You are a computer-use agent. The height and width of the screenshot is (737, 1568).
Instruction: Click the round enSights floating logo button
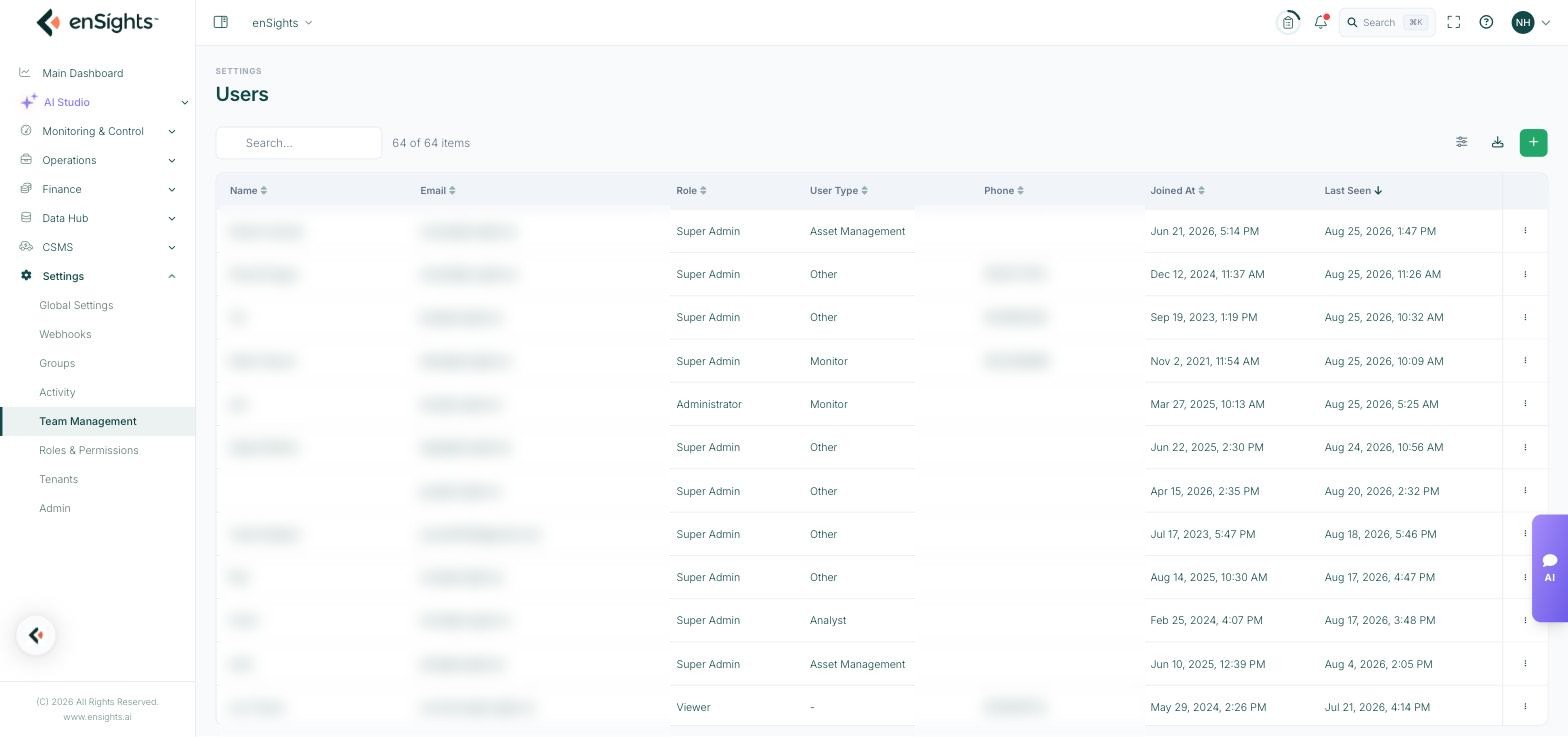36,635
